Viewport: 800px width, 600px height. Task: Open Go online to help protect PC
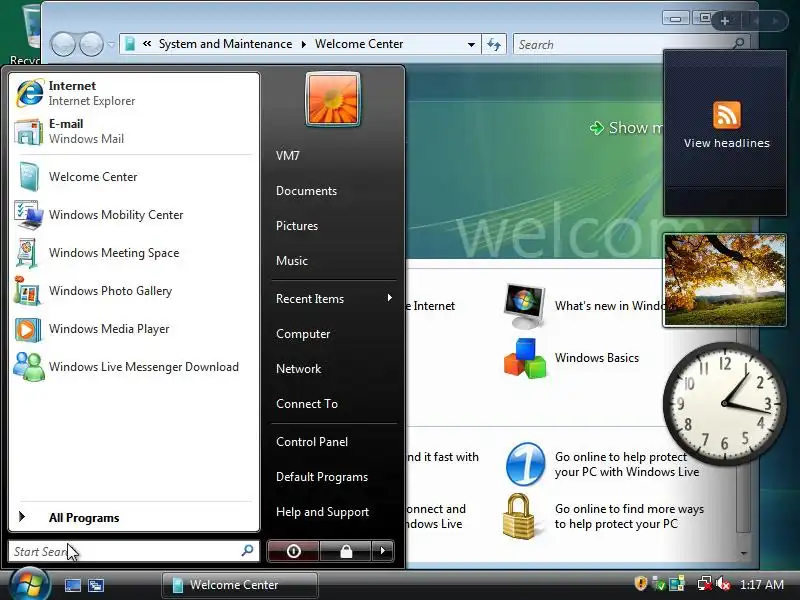point(602,464)
